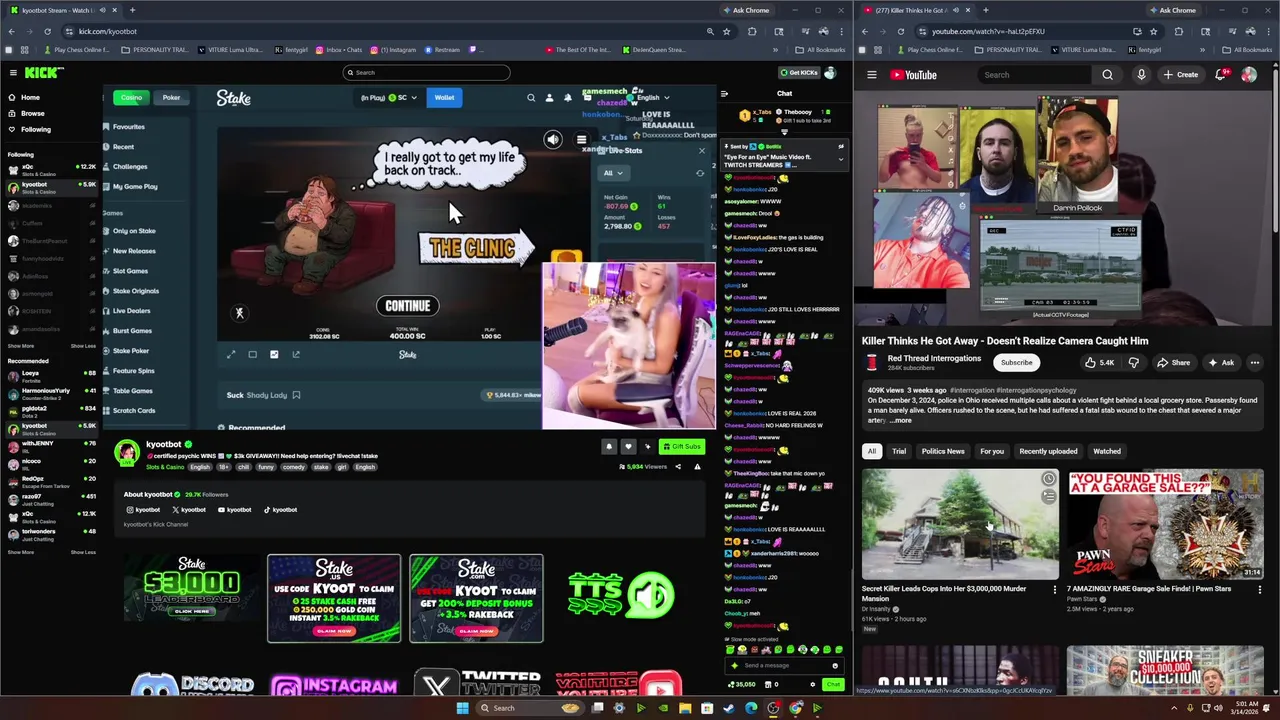Share the kyootbot stream

[677, 467]
